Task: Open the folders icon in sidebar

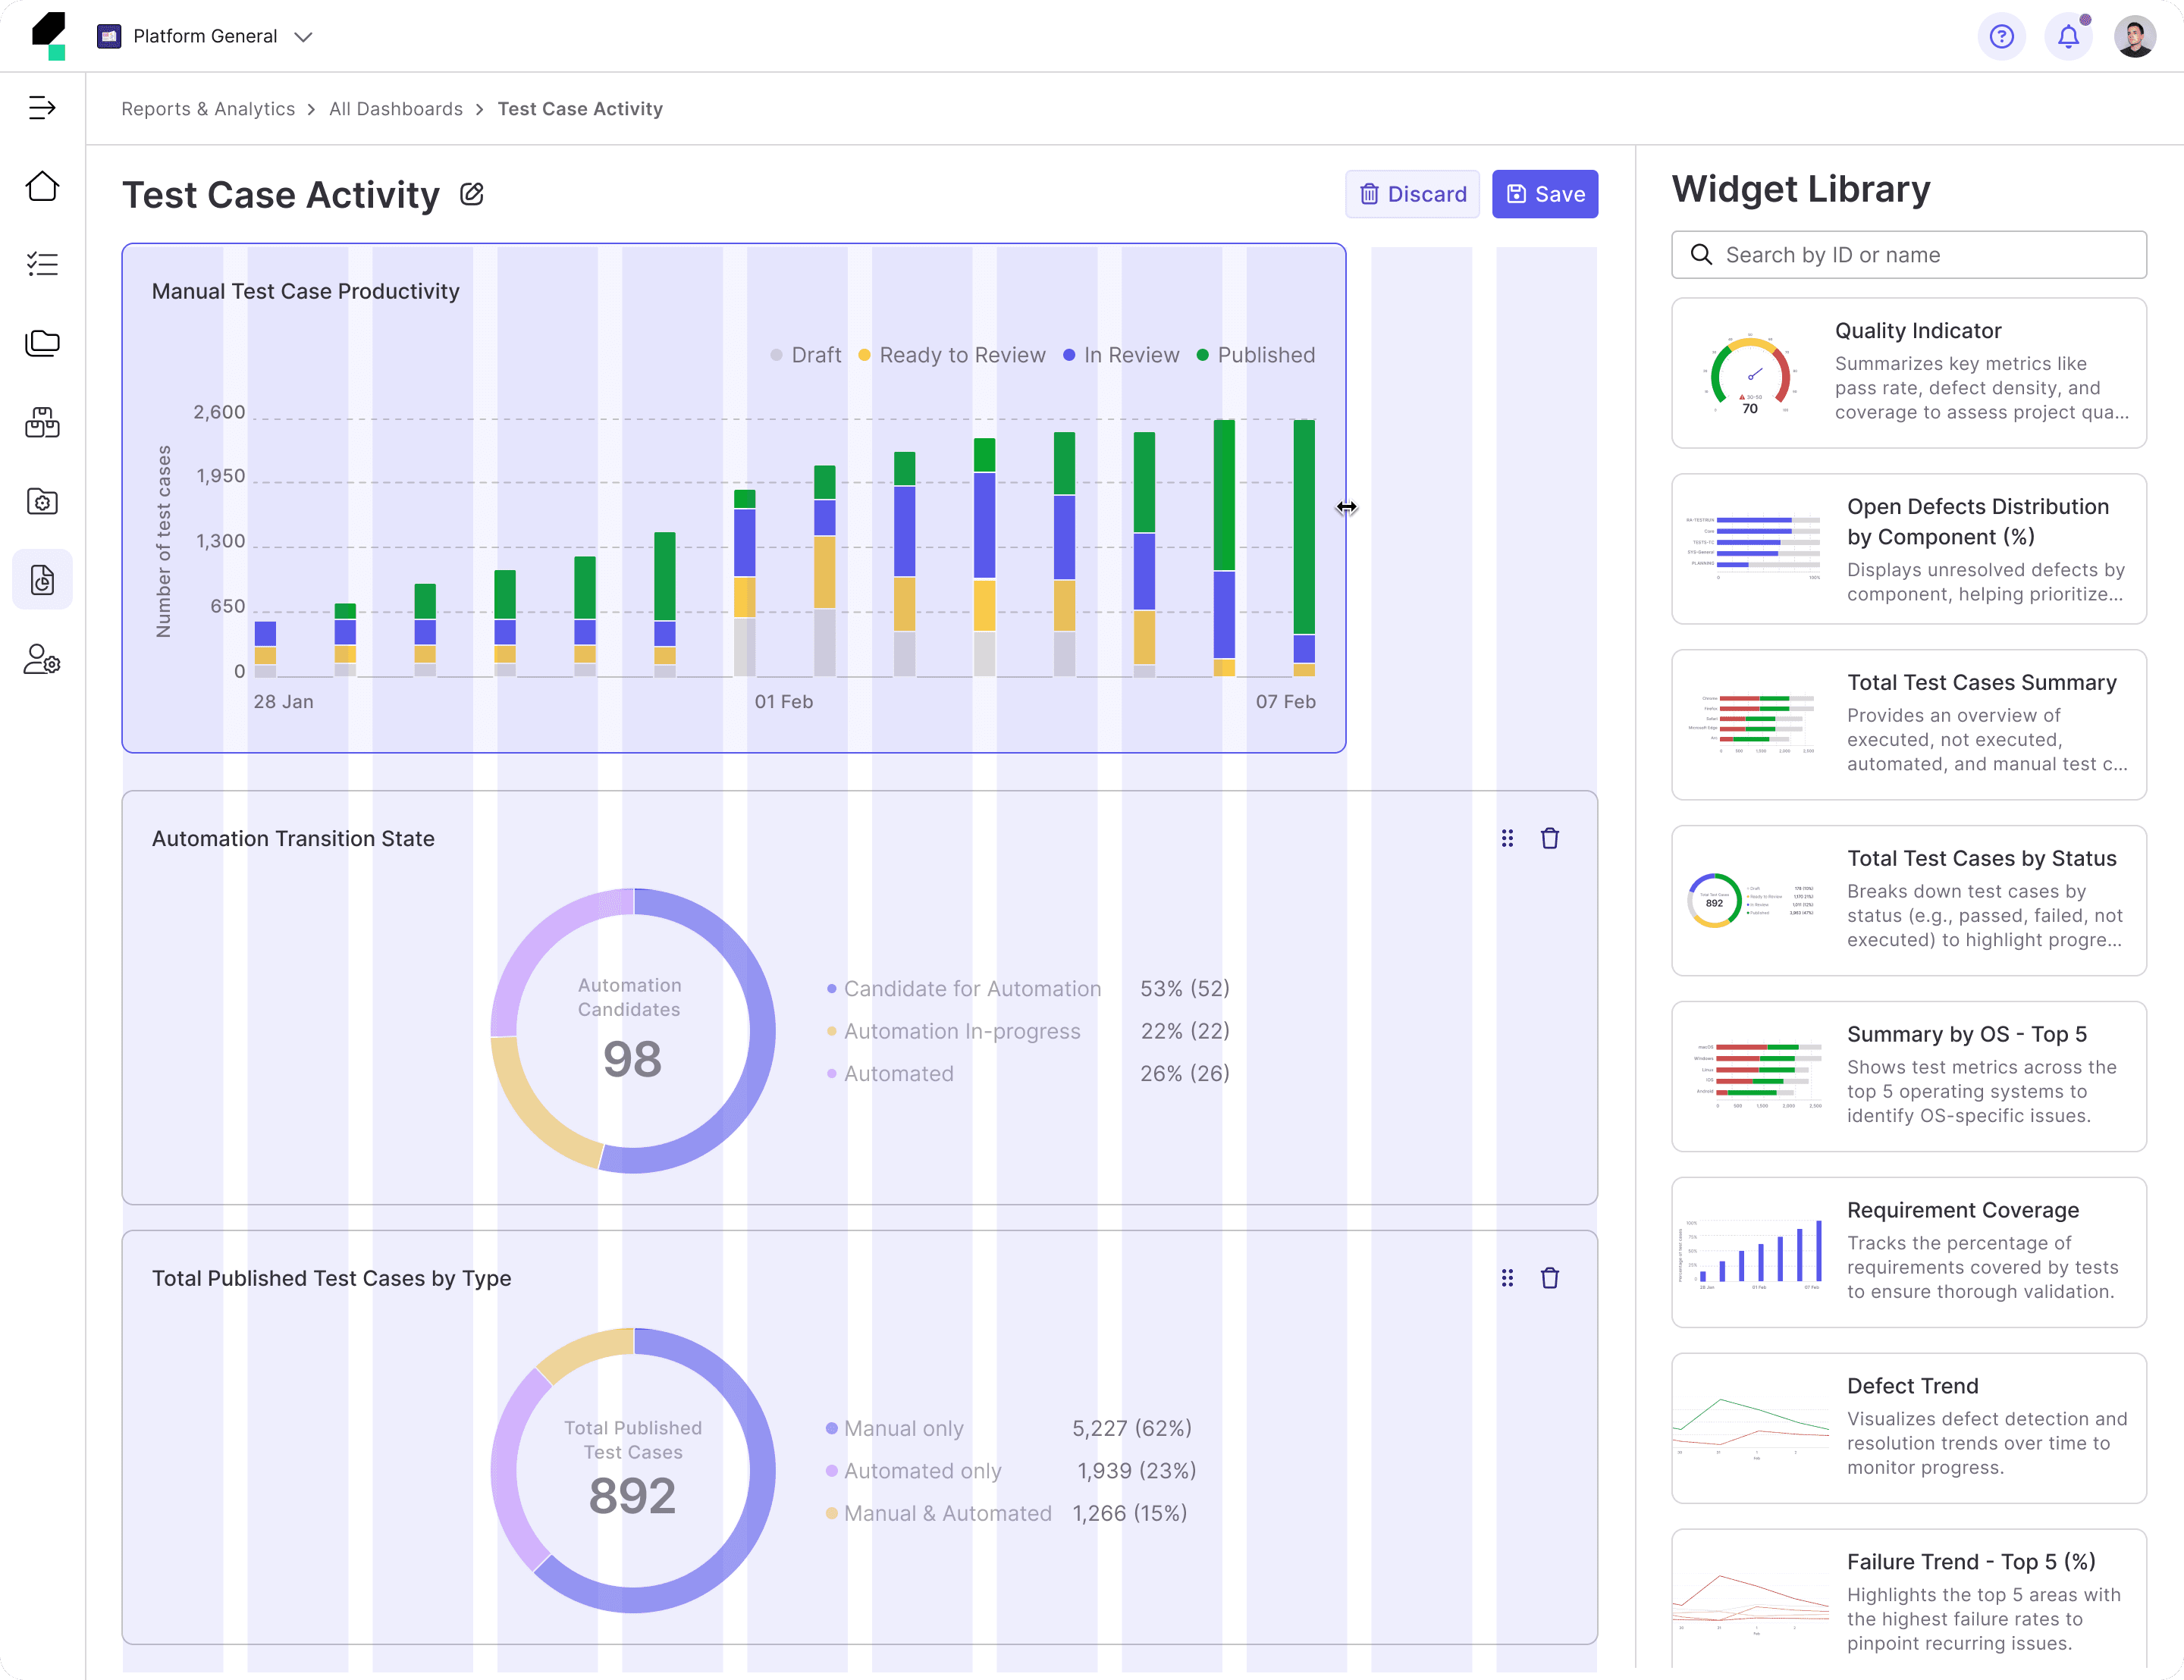Action: point(42,343)
